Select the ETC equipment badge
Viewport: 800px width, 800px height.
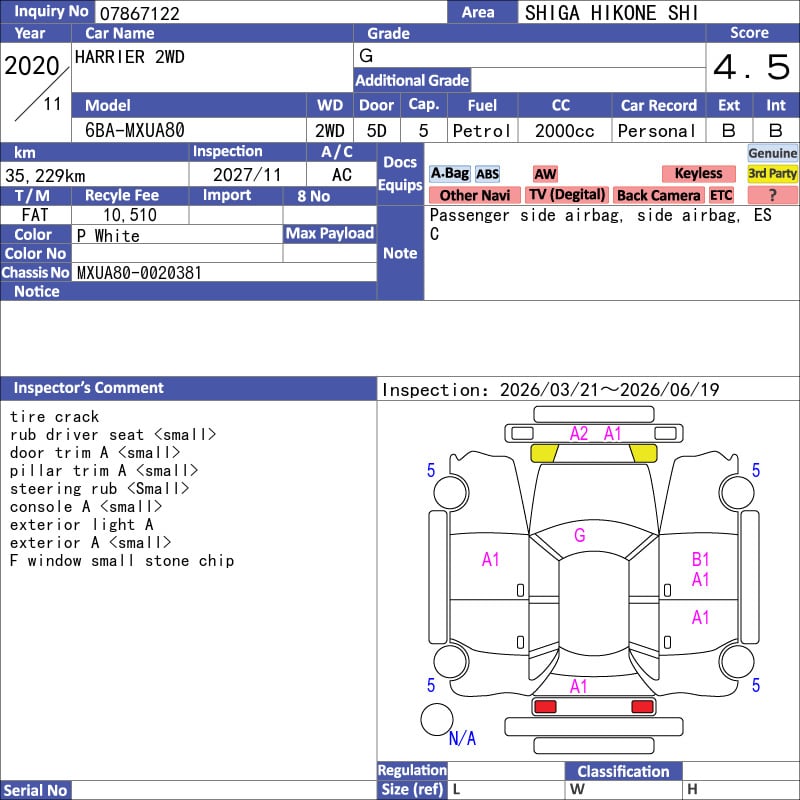click(x=721, y=195)
